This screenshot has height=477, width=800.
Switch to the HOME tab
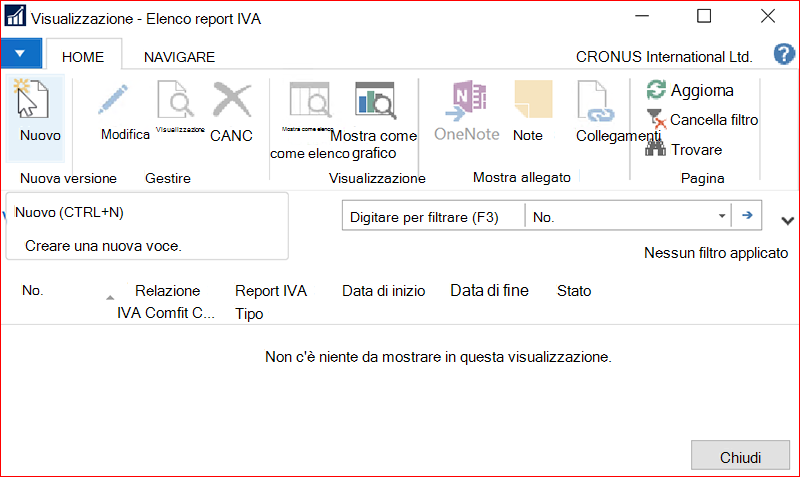pyautogui.click(x=83, y=57)
